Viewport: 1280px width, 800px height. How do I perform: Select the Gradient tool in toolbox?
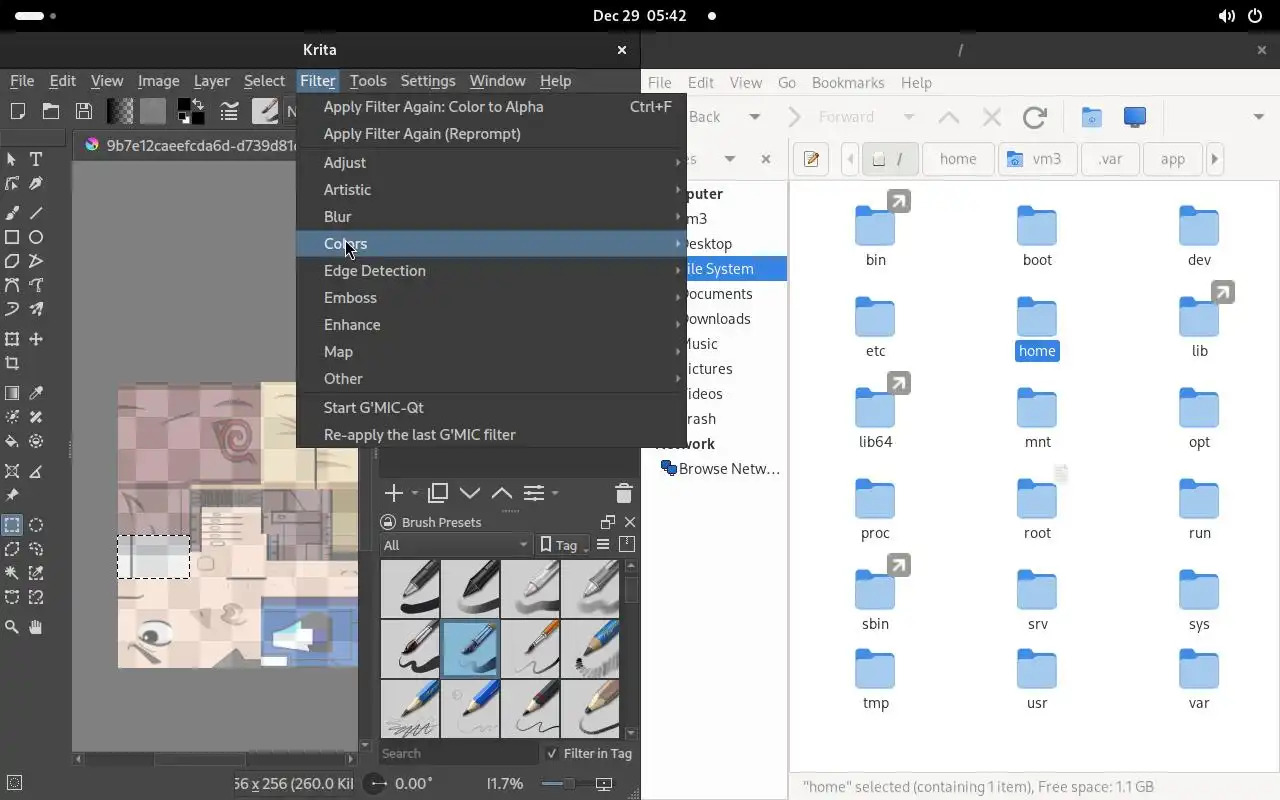(12, 393)
